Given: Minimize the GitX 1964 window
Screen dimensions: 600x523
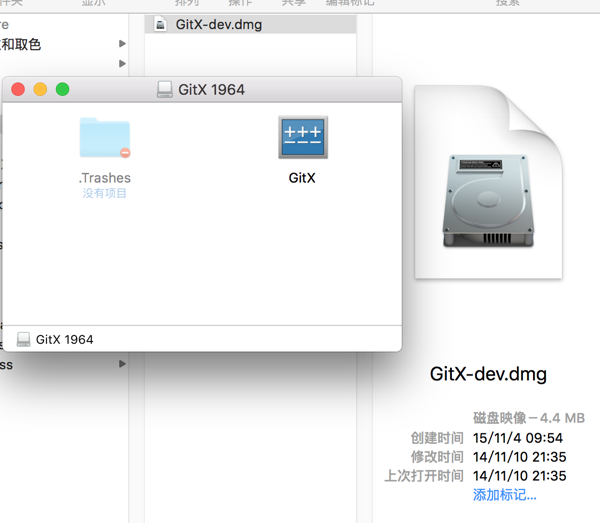Looking at the screenshot, I should (40, 90).
